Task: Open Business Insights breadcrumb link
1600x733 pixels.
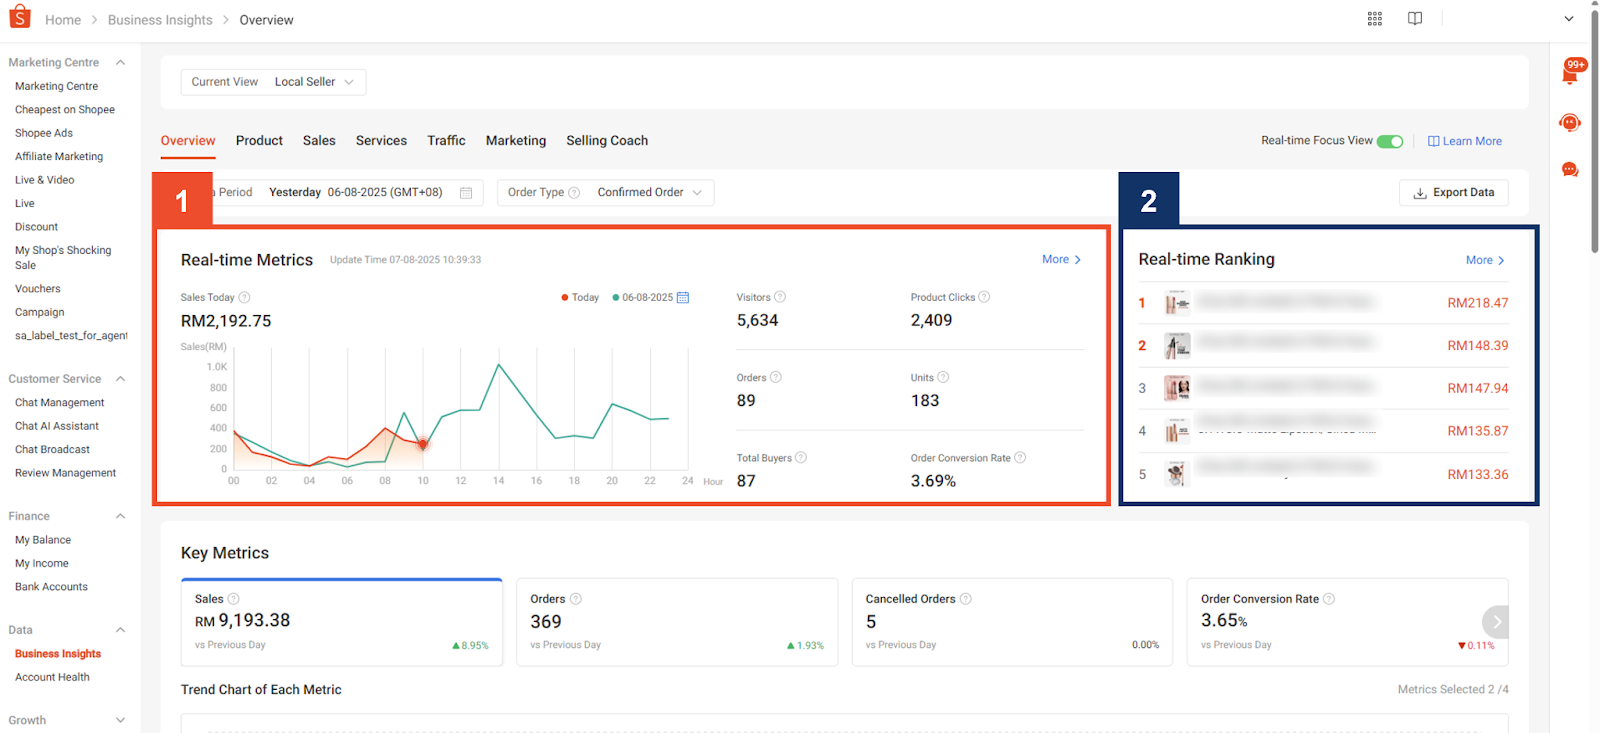Action: 160,20
